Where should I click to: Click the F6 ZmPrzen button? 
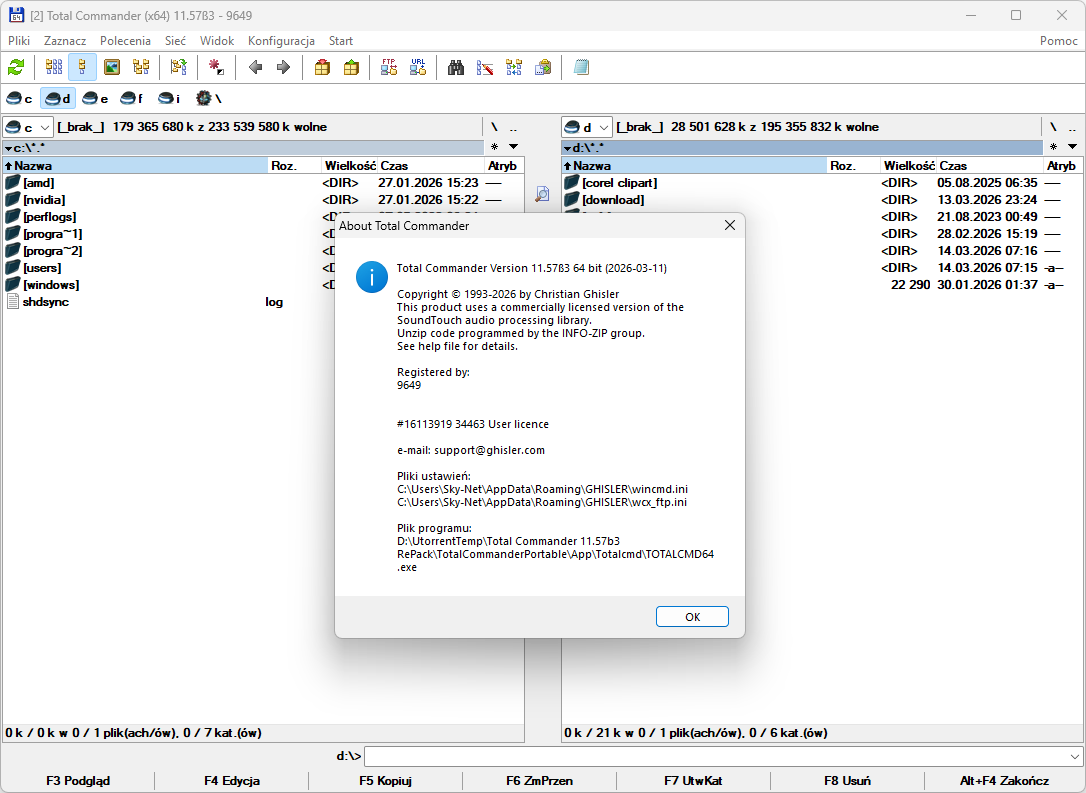click(x=540, y=781)
